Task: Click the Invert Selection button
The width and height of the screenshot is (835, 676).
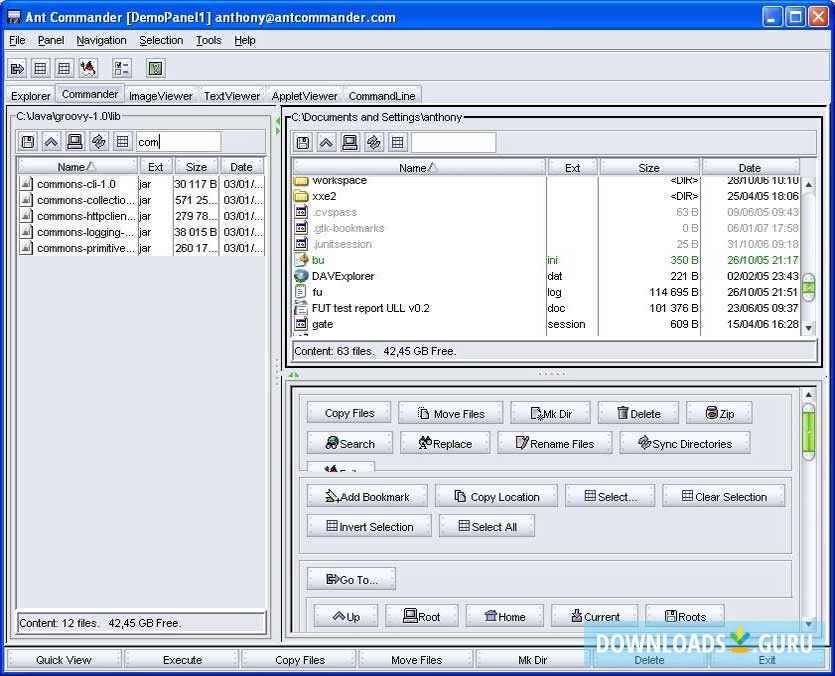Action: (370, 526)
